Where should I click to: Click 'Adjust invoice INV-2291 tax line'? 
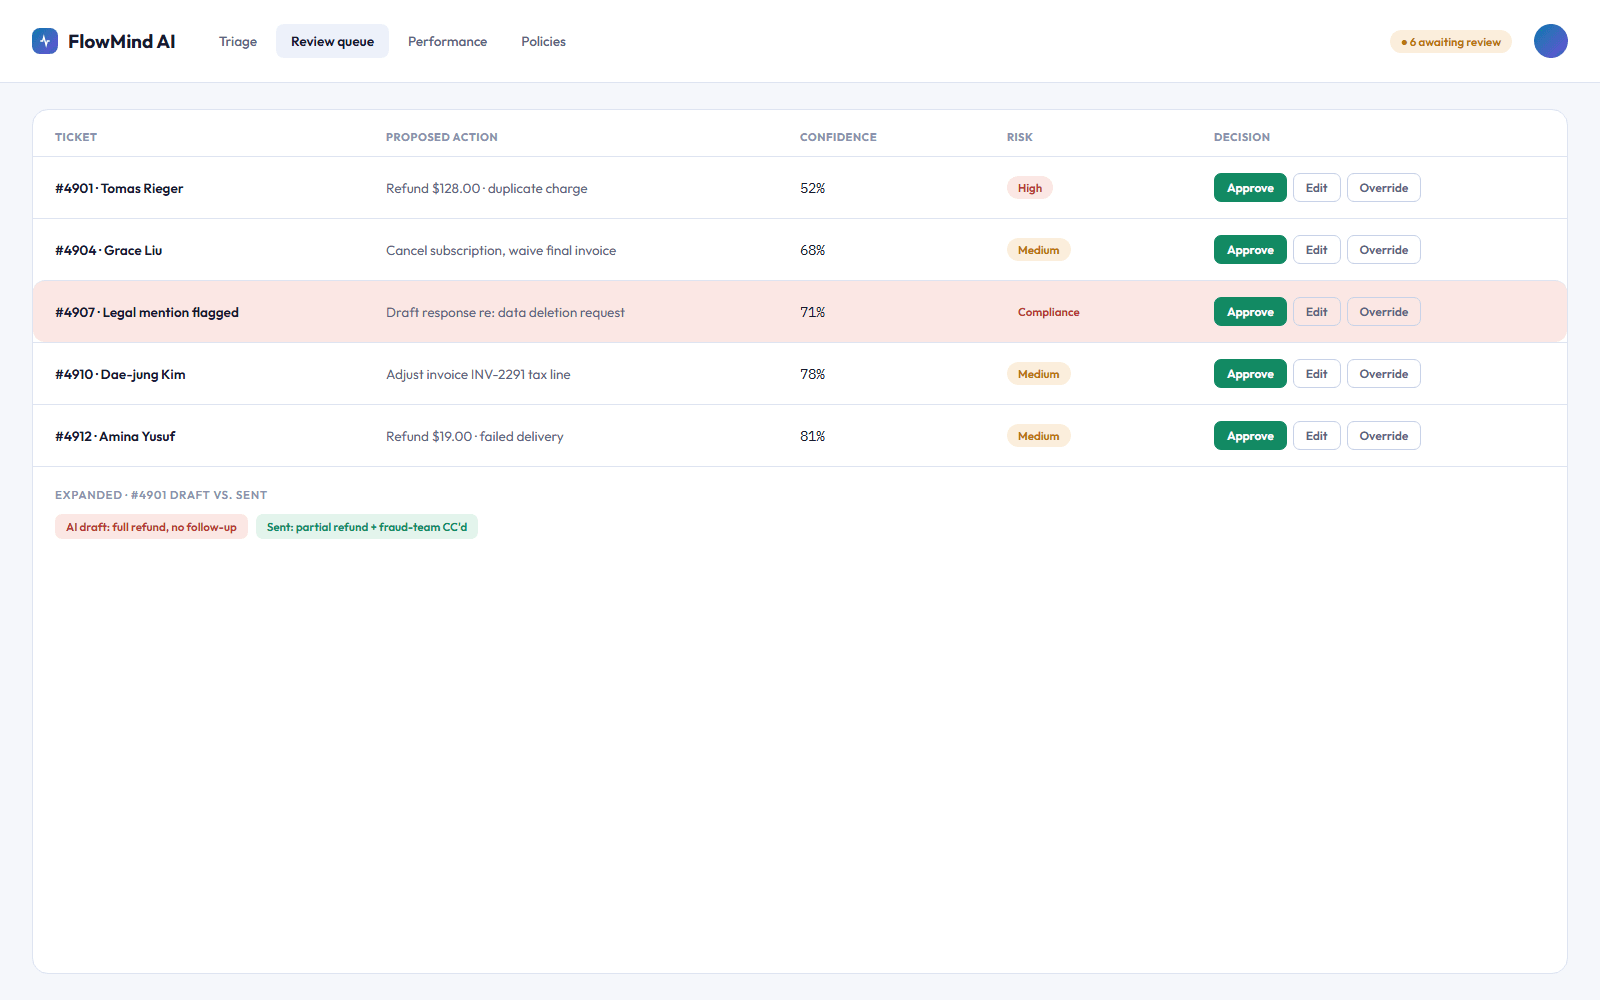pos(478,374)
